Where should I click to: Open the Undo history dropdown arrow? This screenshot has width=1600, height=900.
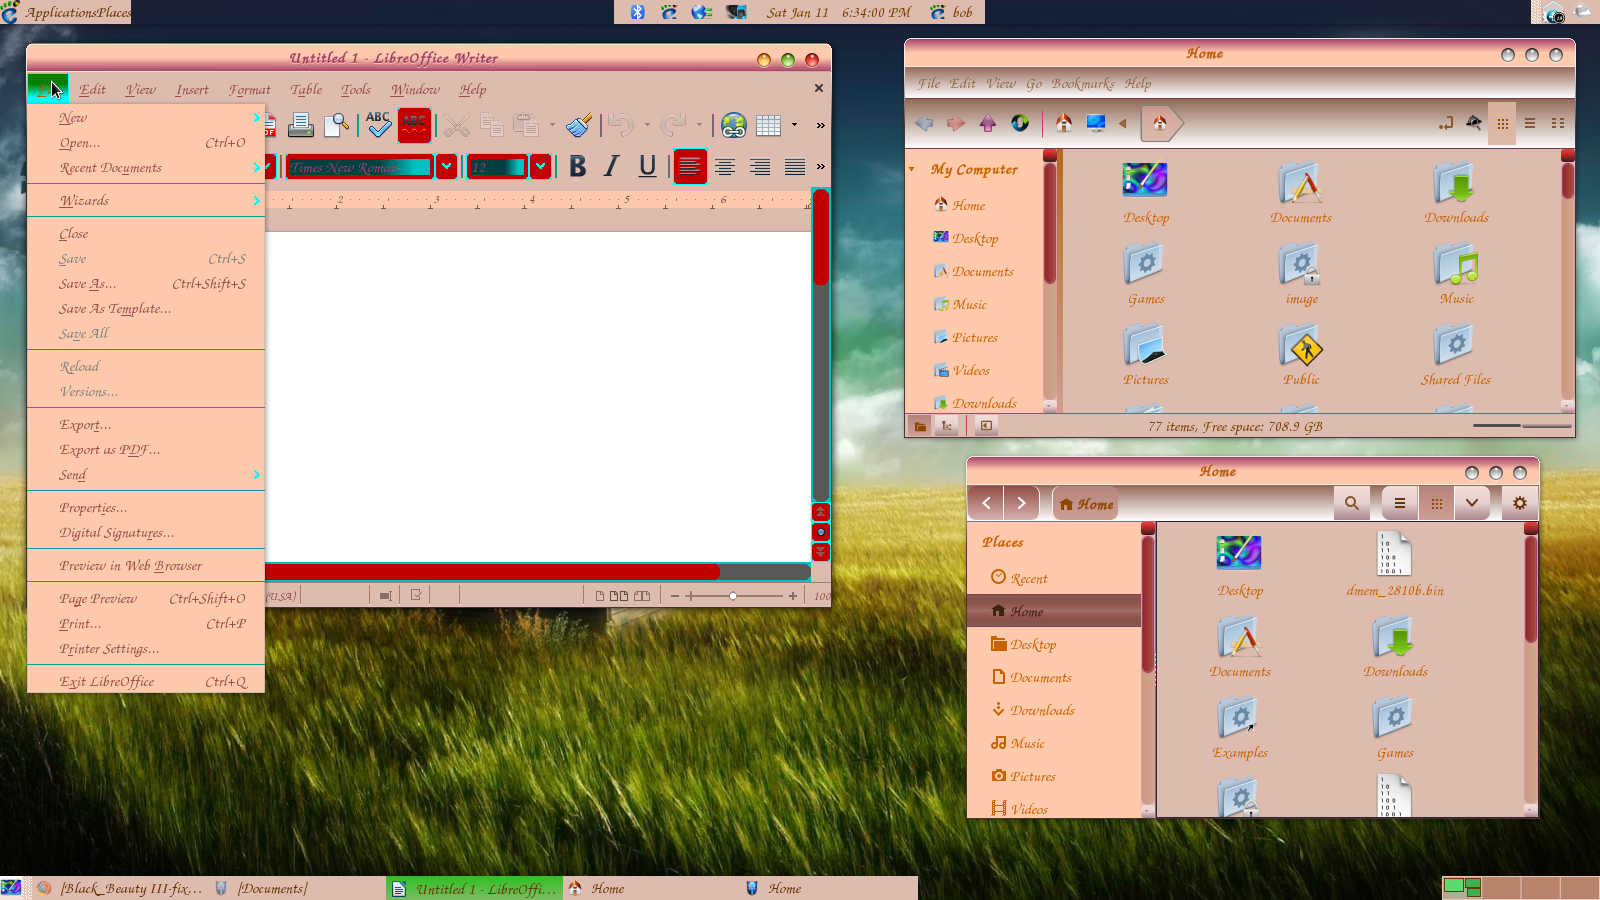coord(646,125)
